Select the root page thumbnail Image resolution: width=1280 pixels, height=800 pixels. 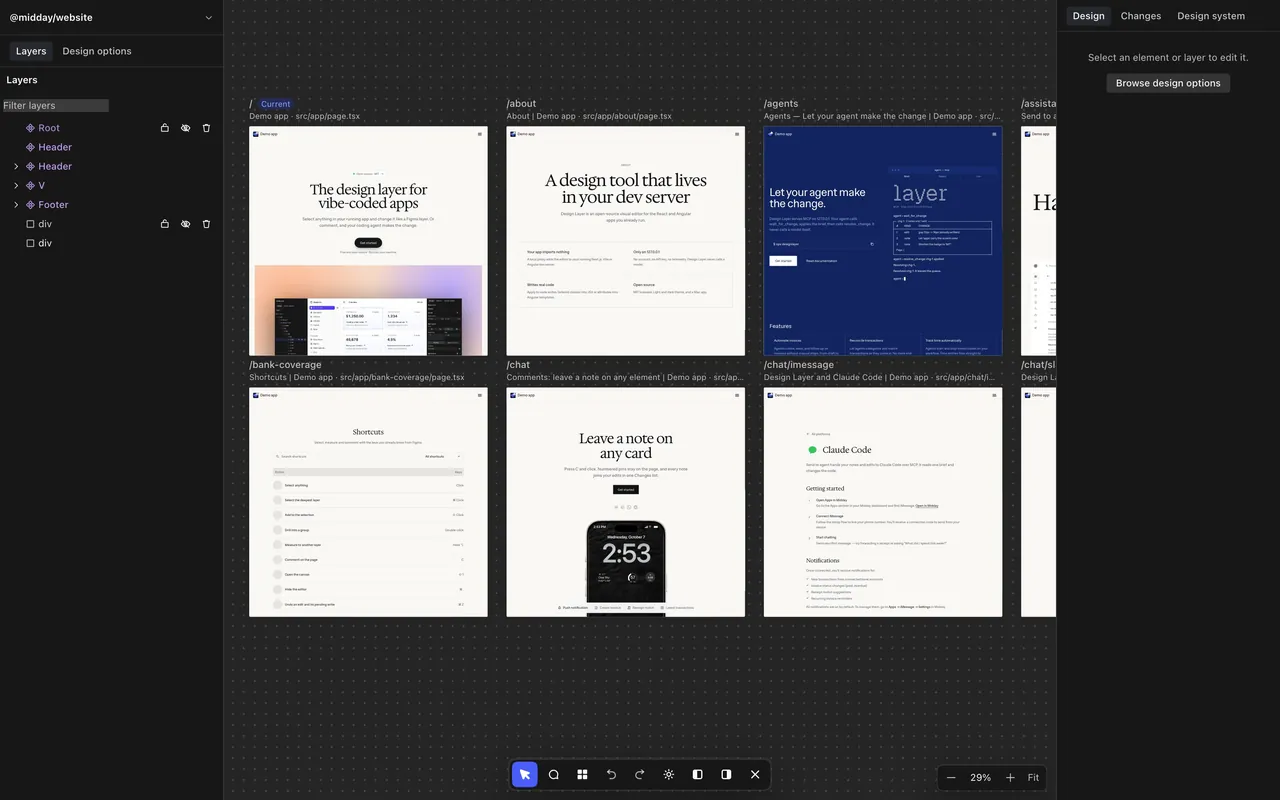[x=368, y=241]
